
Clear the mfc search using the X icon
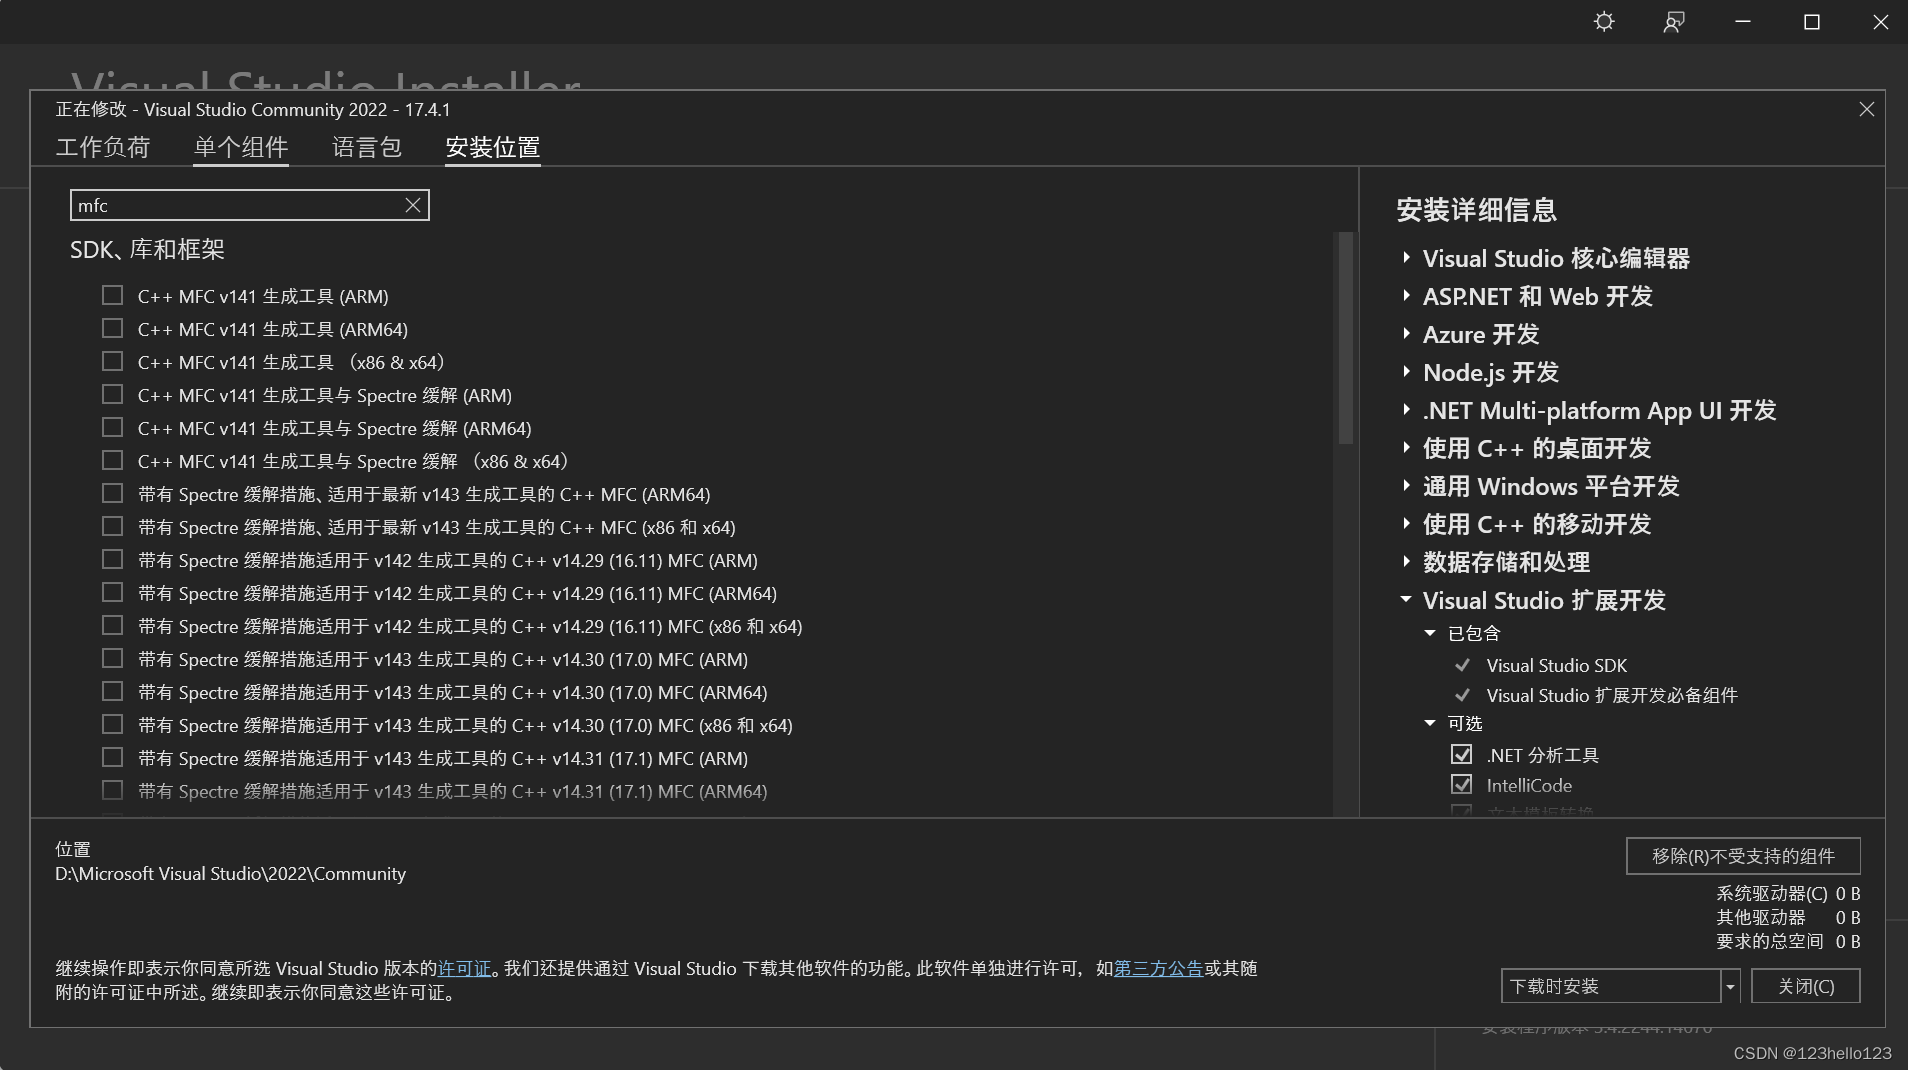point(412,205)
